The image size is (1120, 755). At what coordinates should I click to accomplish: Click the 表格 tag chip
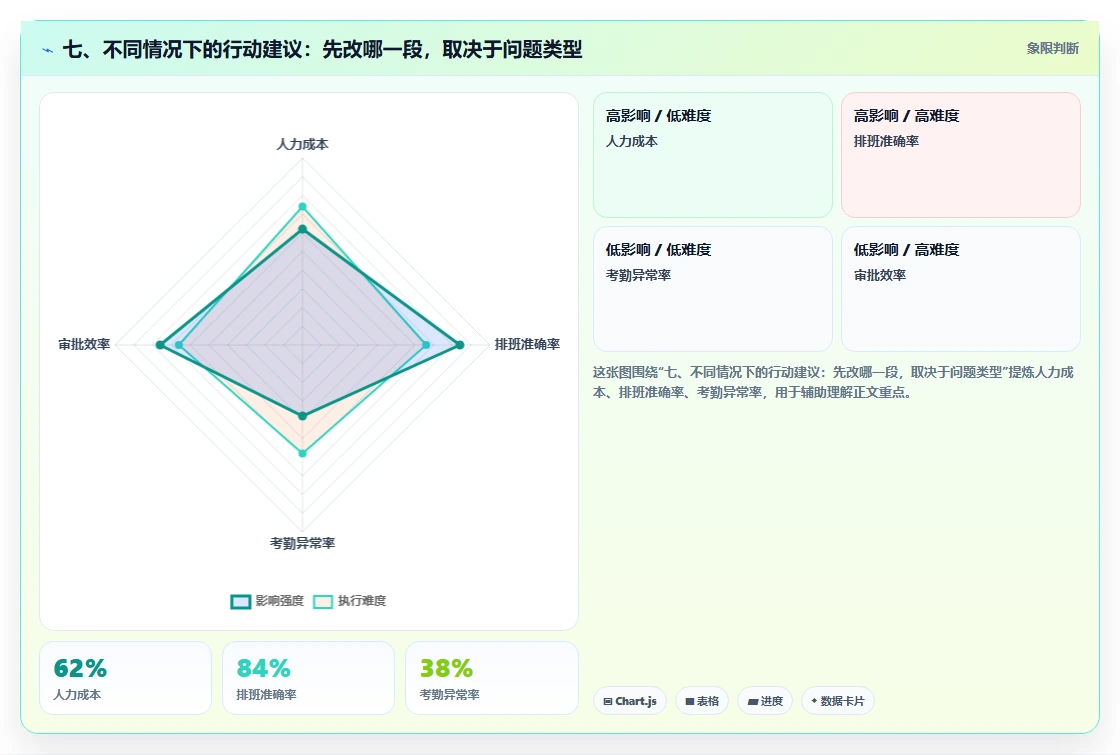(702, 701)
